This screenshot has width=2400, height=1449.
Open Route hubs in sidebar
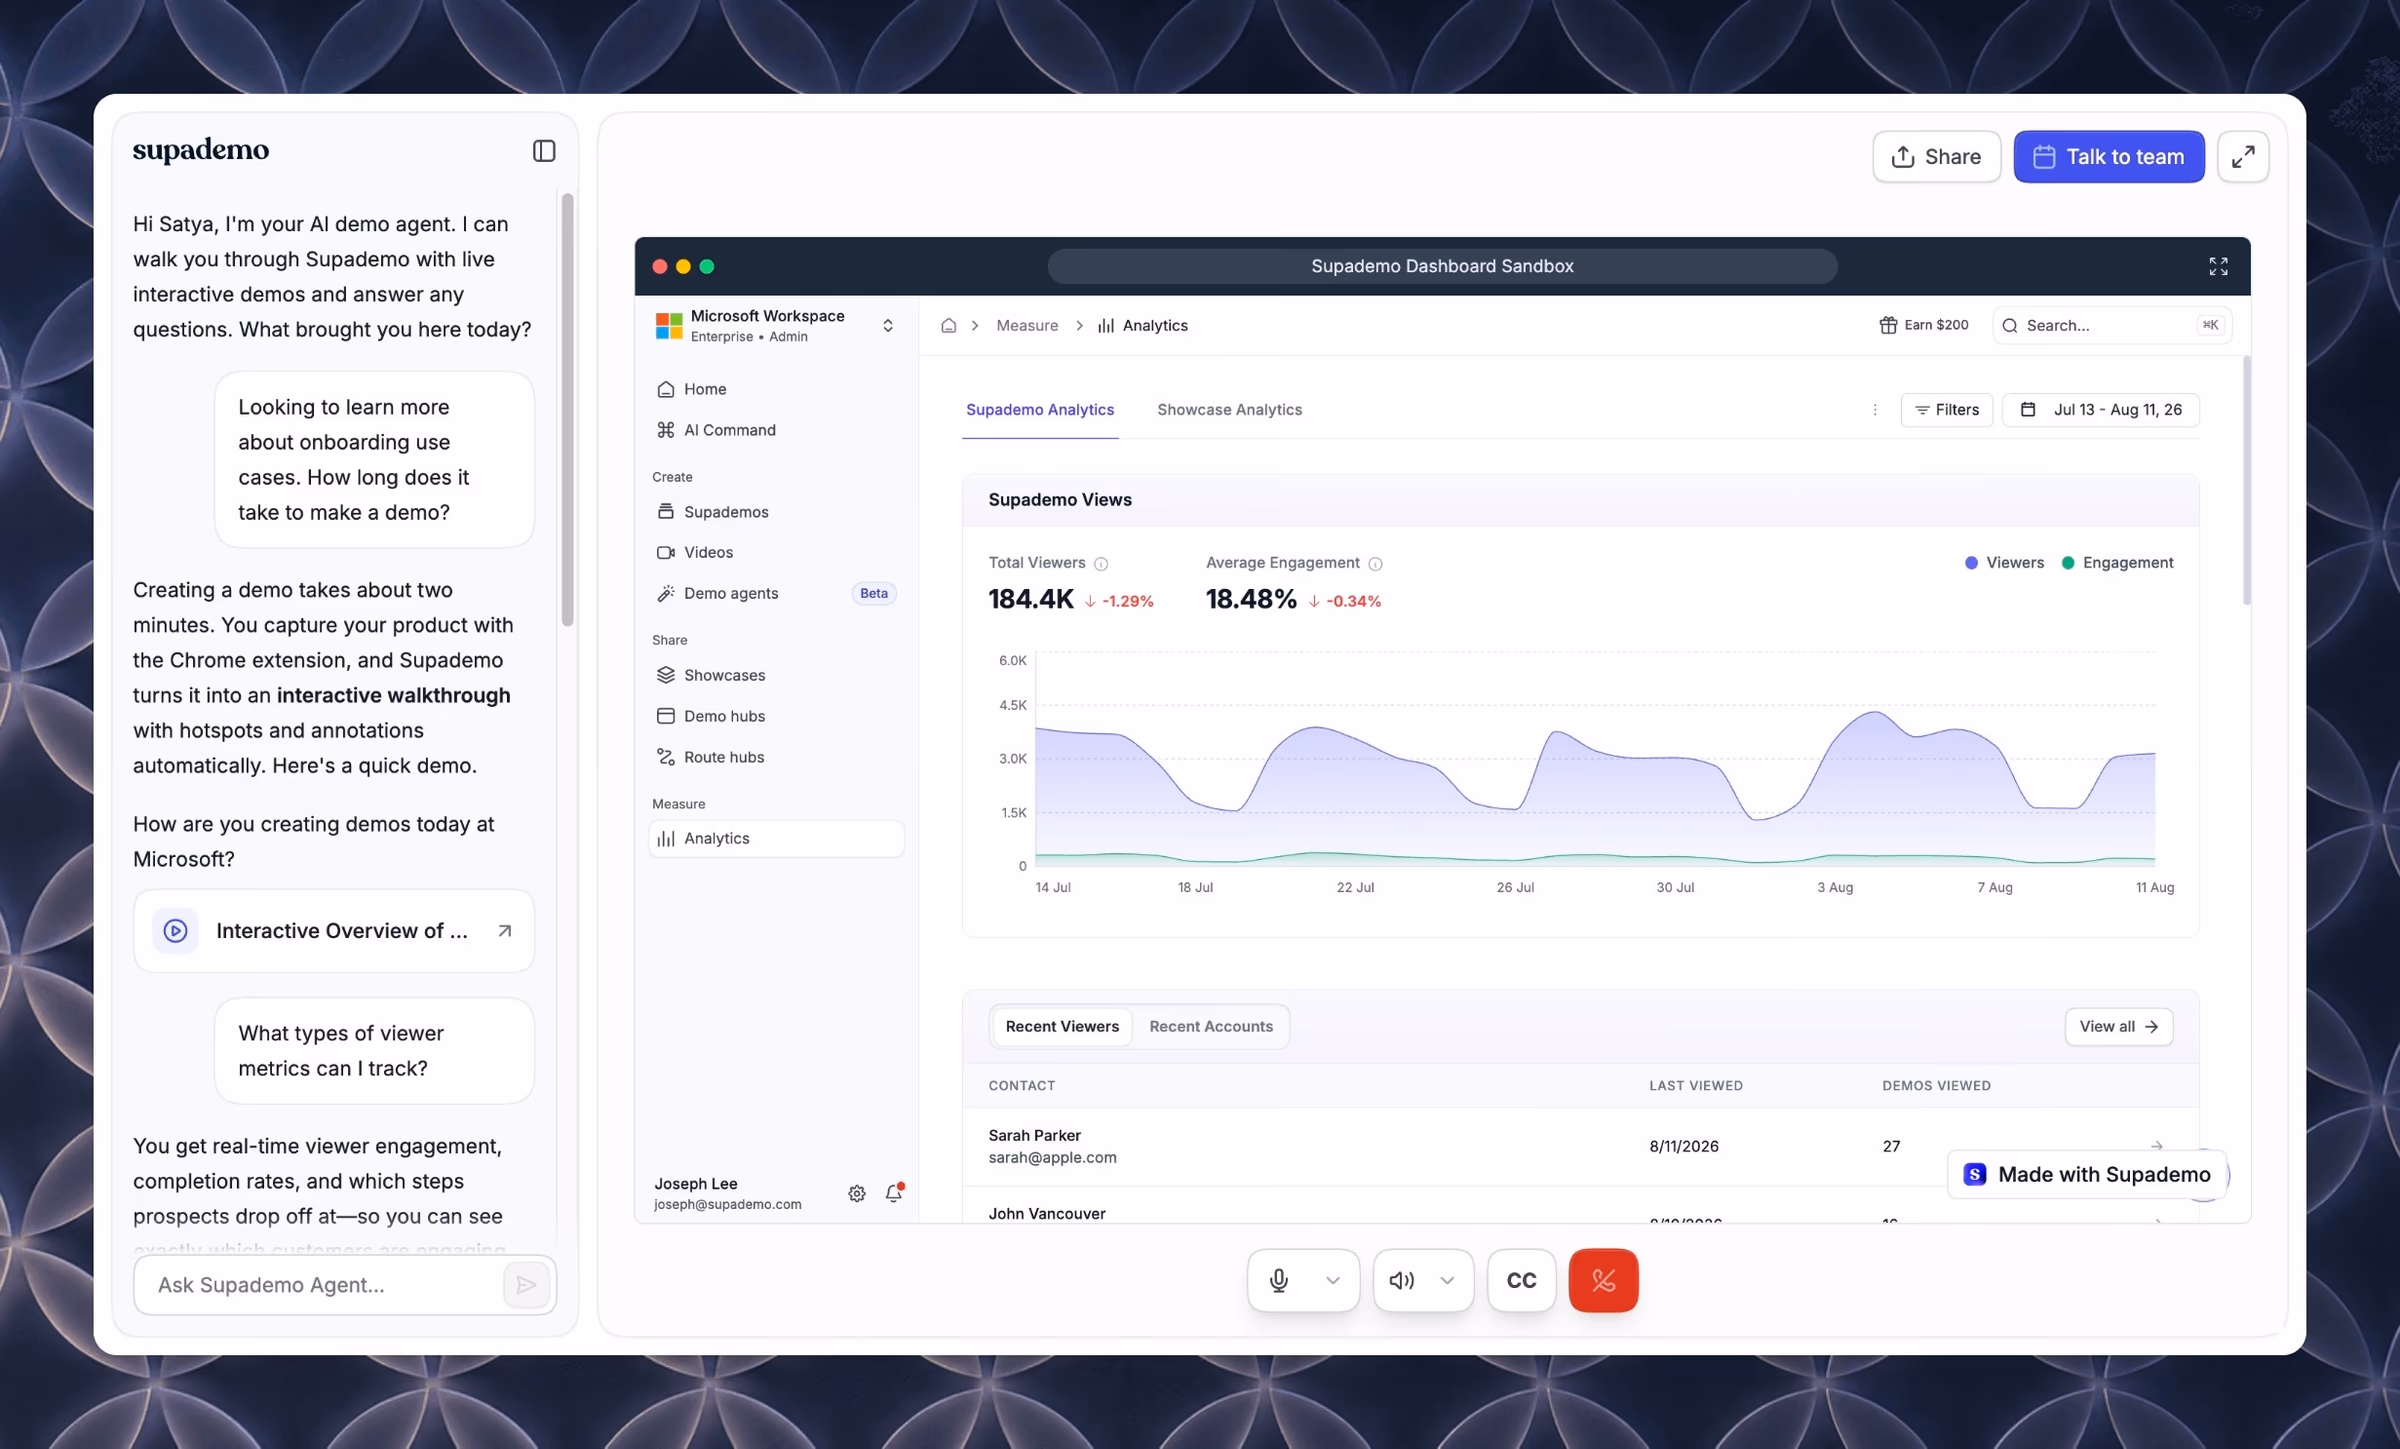[x=776, y=757]
